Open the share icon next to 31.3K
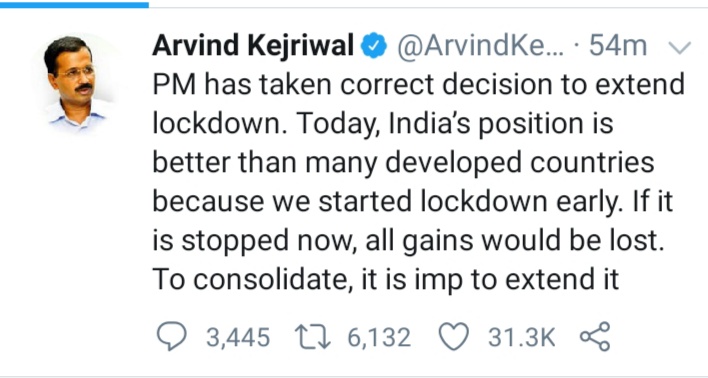708x378 pixels. (595, 336)
